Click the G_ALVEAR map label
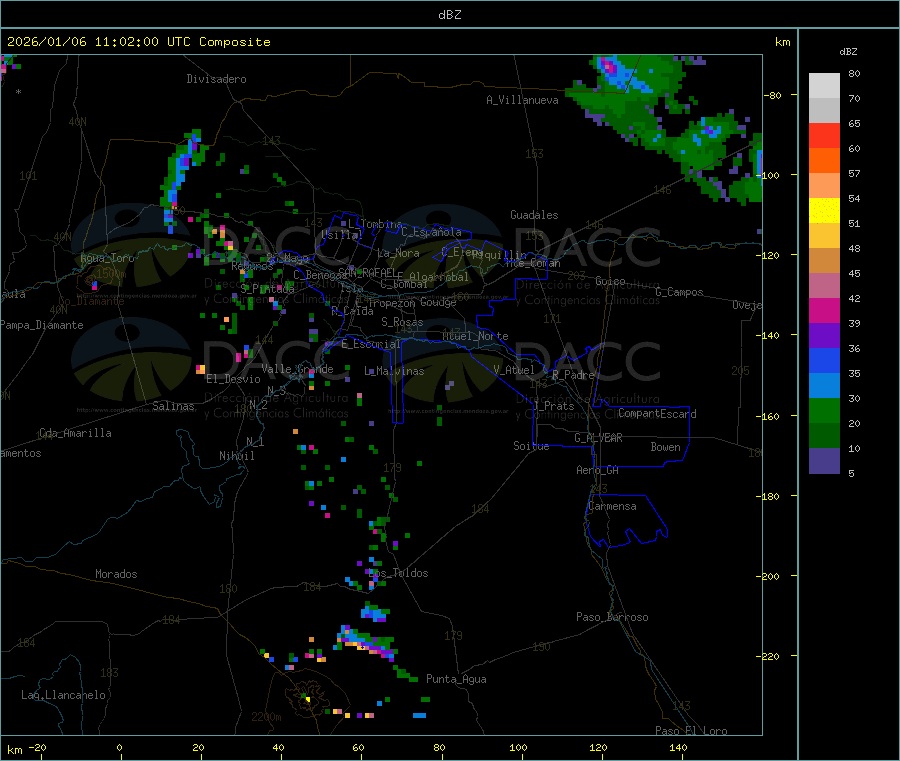This screenshot has height=761, width=900. (x=599, y=438)
